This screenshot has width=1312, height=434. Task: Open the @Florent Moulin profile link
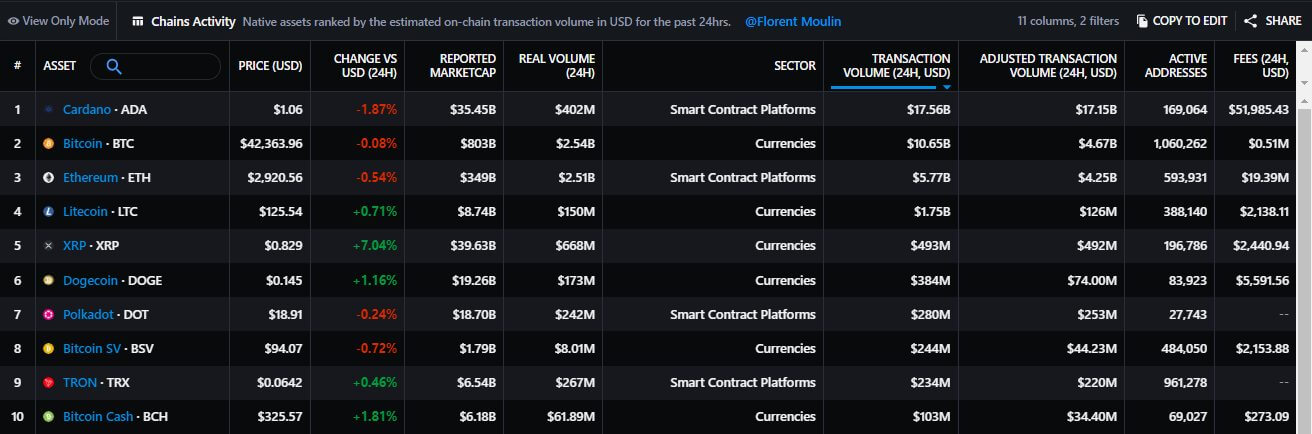[793, 21]
